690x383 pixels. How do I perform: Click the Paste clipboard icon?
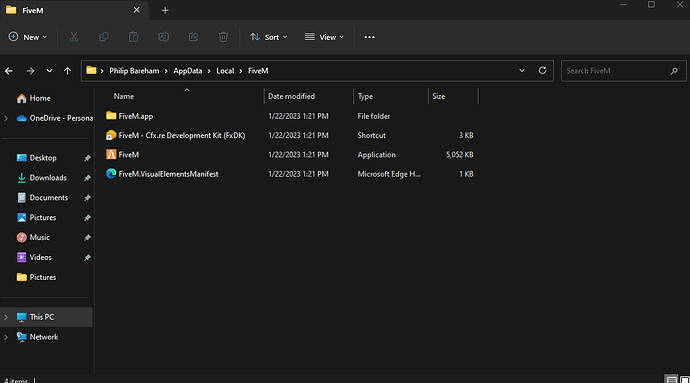pos(133,37)
